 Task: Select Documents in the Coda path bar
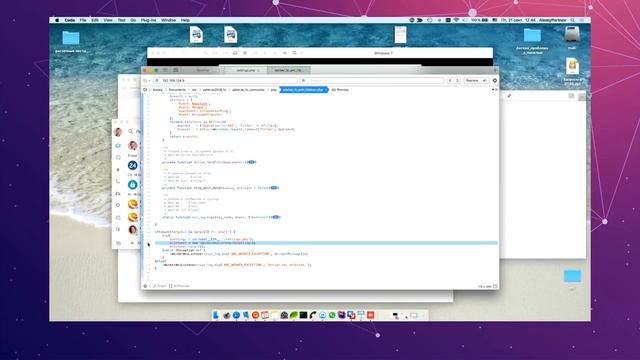click(x=177, y=89)
